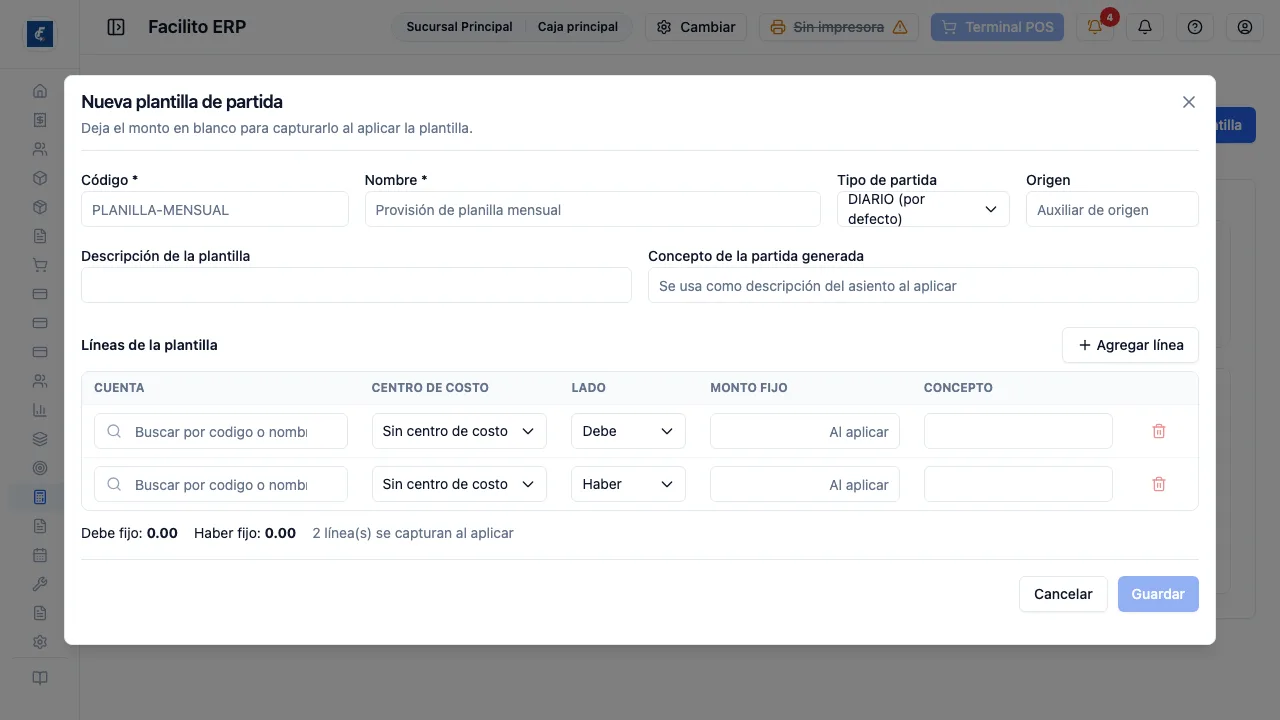Viewport: 1280px width, 720px height.
Task: Click the Agregar línea button
Action: click(1130, 345)
